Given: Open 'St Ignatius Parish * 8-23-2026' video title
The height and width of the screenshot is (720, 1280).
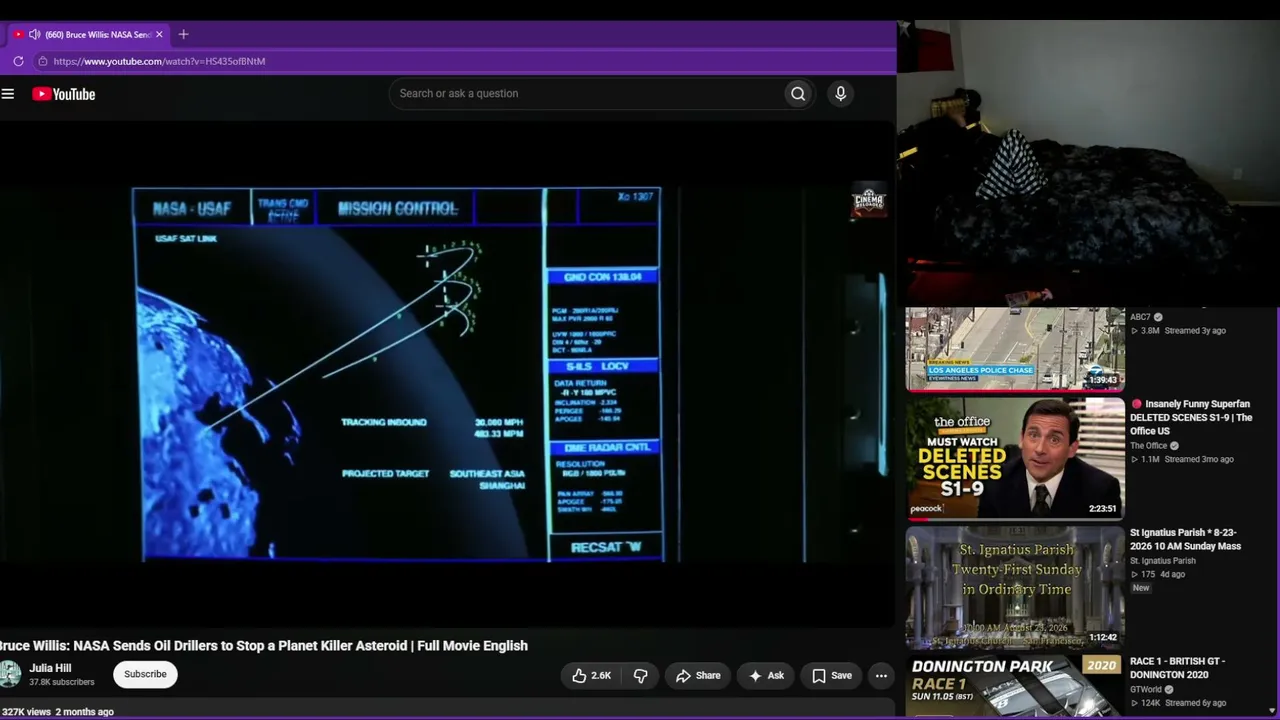Looking at the screenshot, I should 1186,539.
